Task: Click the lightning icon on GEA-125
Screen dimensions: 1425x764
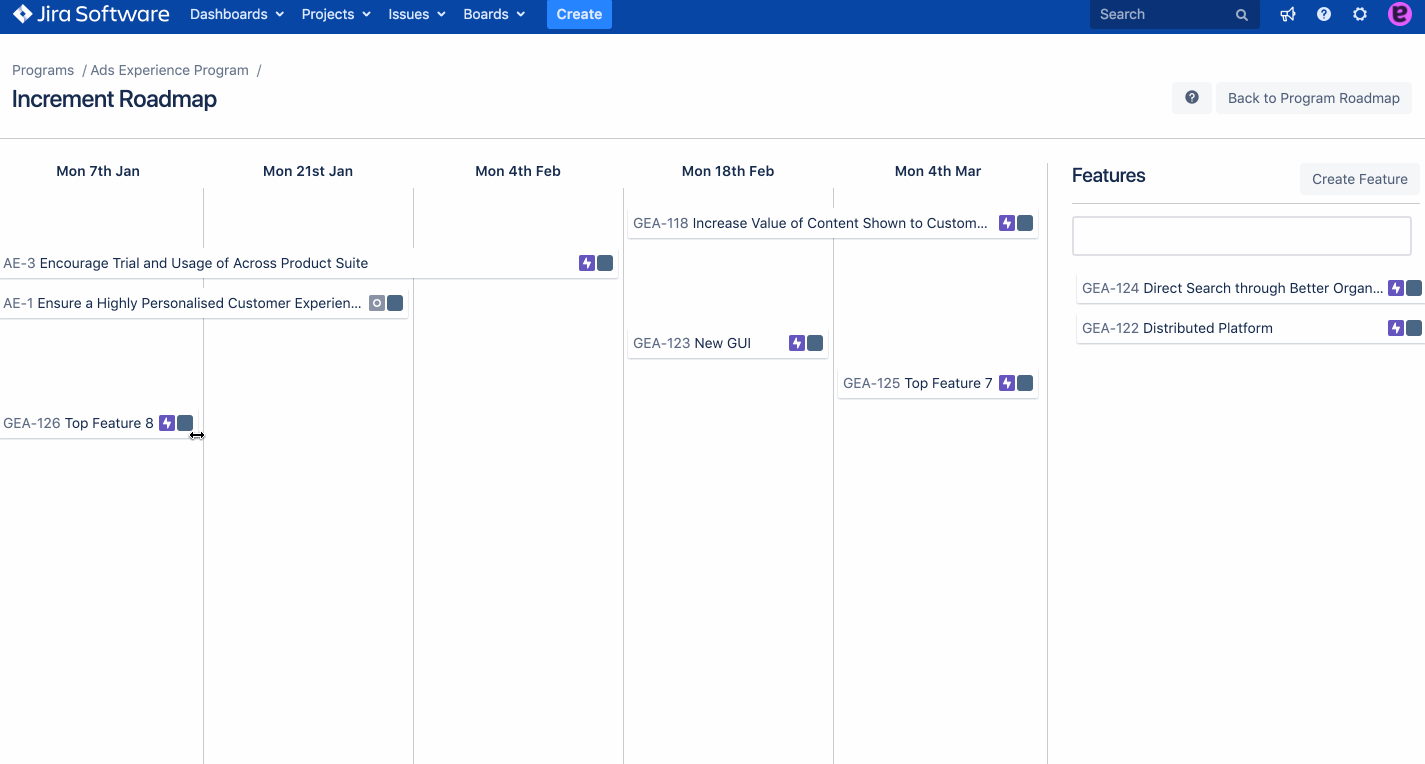Action: click(1007, 383)
